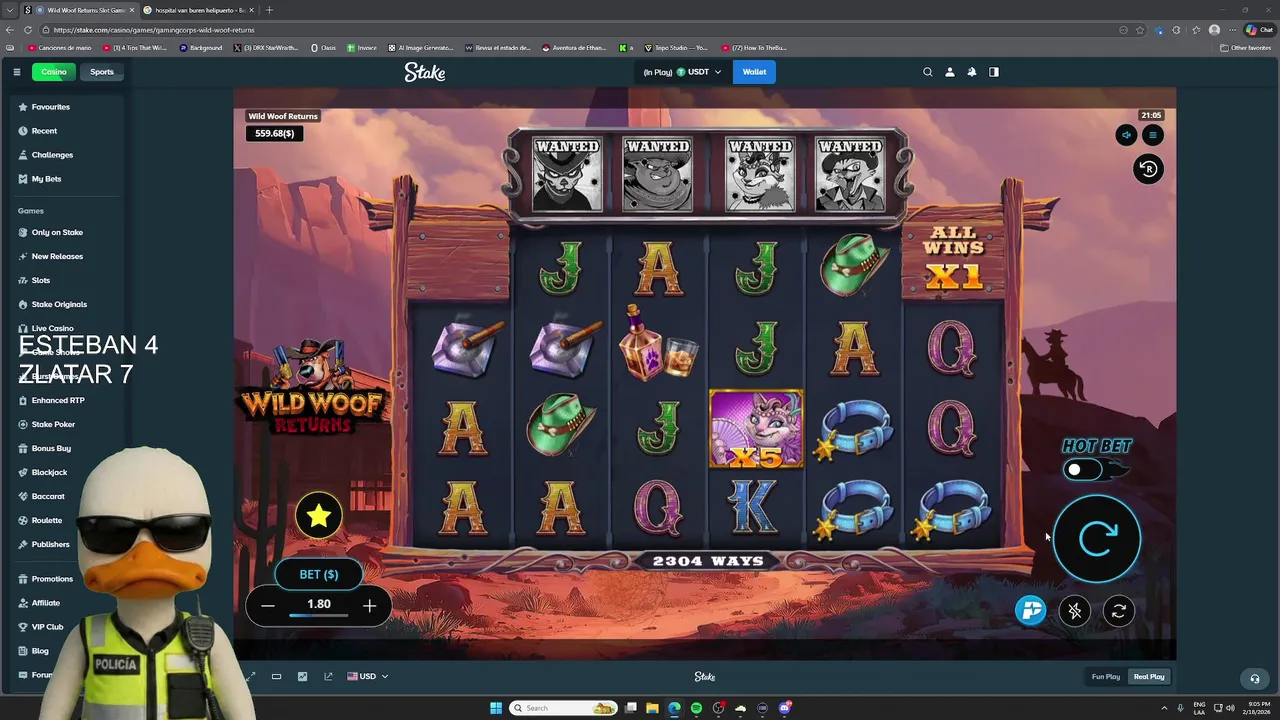
Task: Open notifications bell in Stake header
Action: [971, 72]
